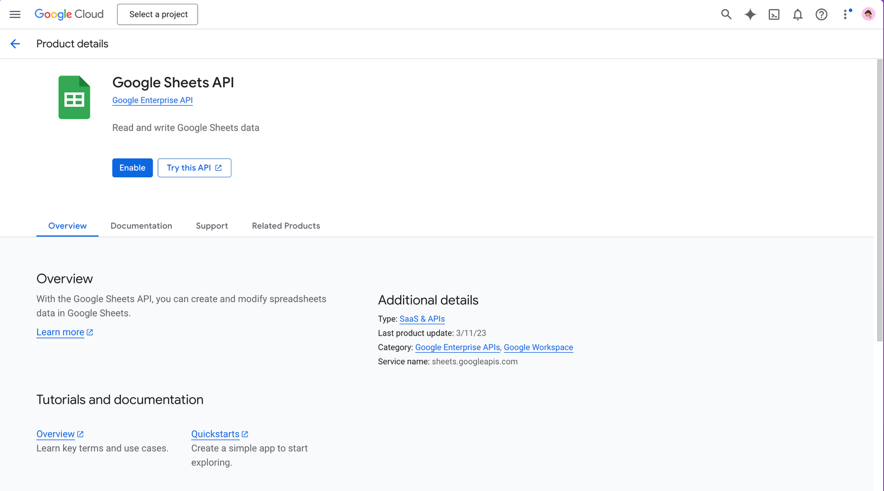
Task: Open the three-dot settings menu
Action: (845, 15)
